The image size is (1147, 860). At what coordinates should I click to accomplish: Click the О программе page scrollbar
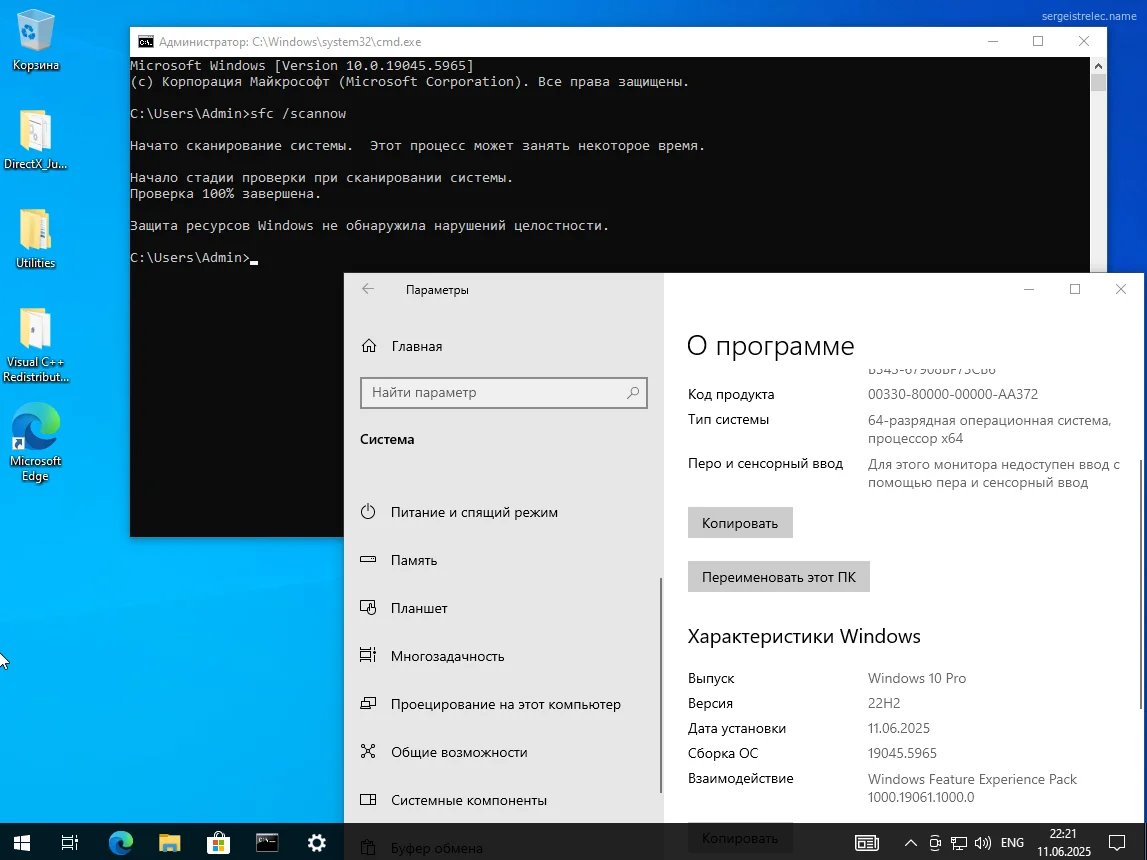tap(1140, 583)
